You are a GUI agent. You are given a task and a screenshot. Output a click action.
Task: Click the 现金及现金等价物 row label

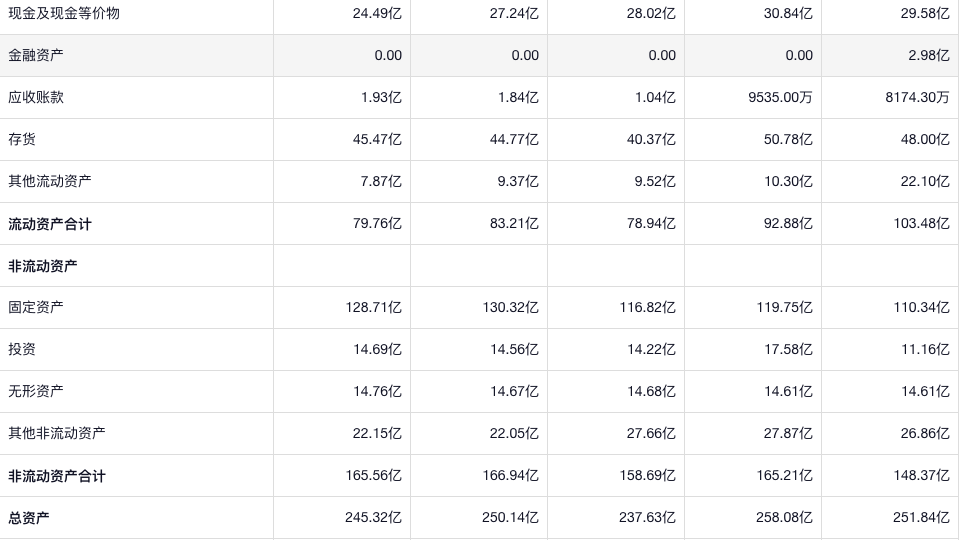tap(64, 13)
